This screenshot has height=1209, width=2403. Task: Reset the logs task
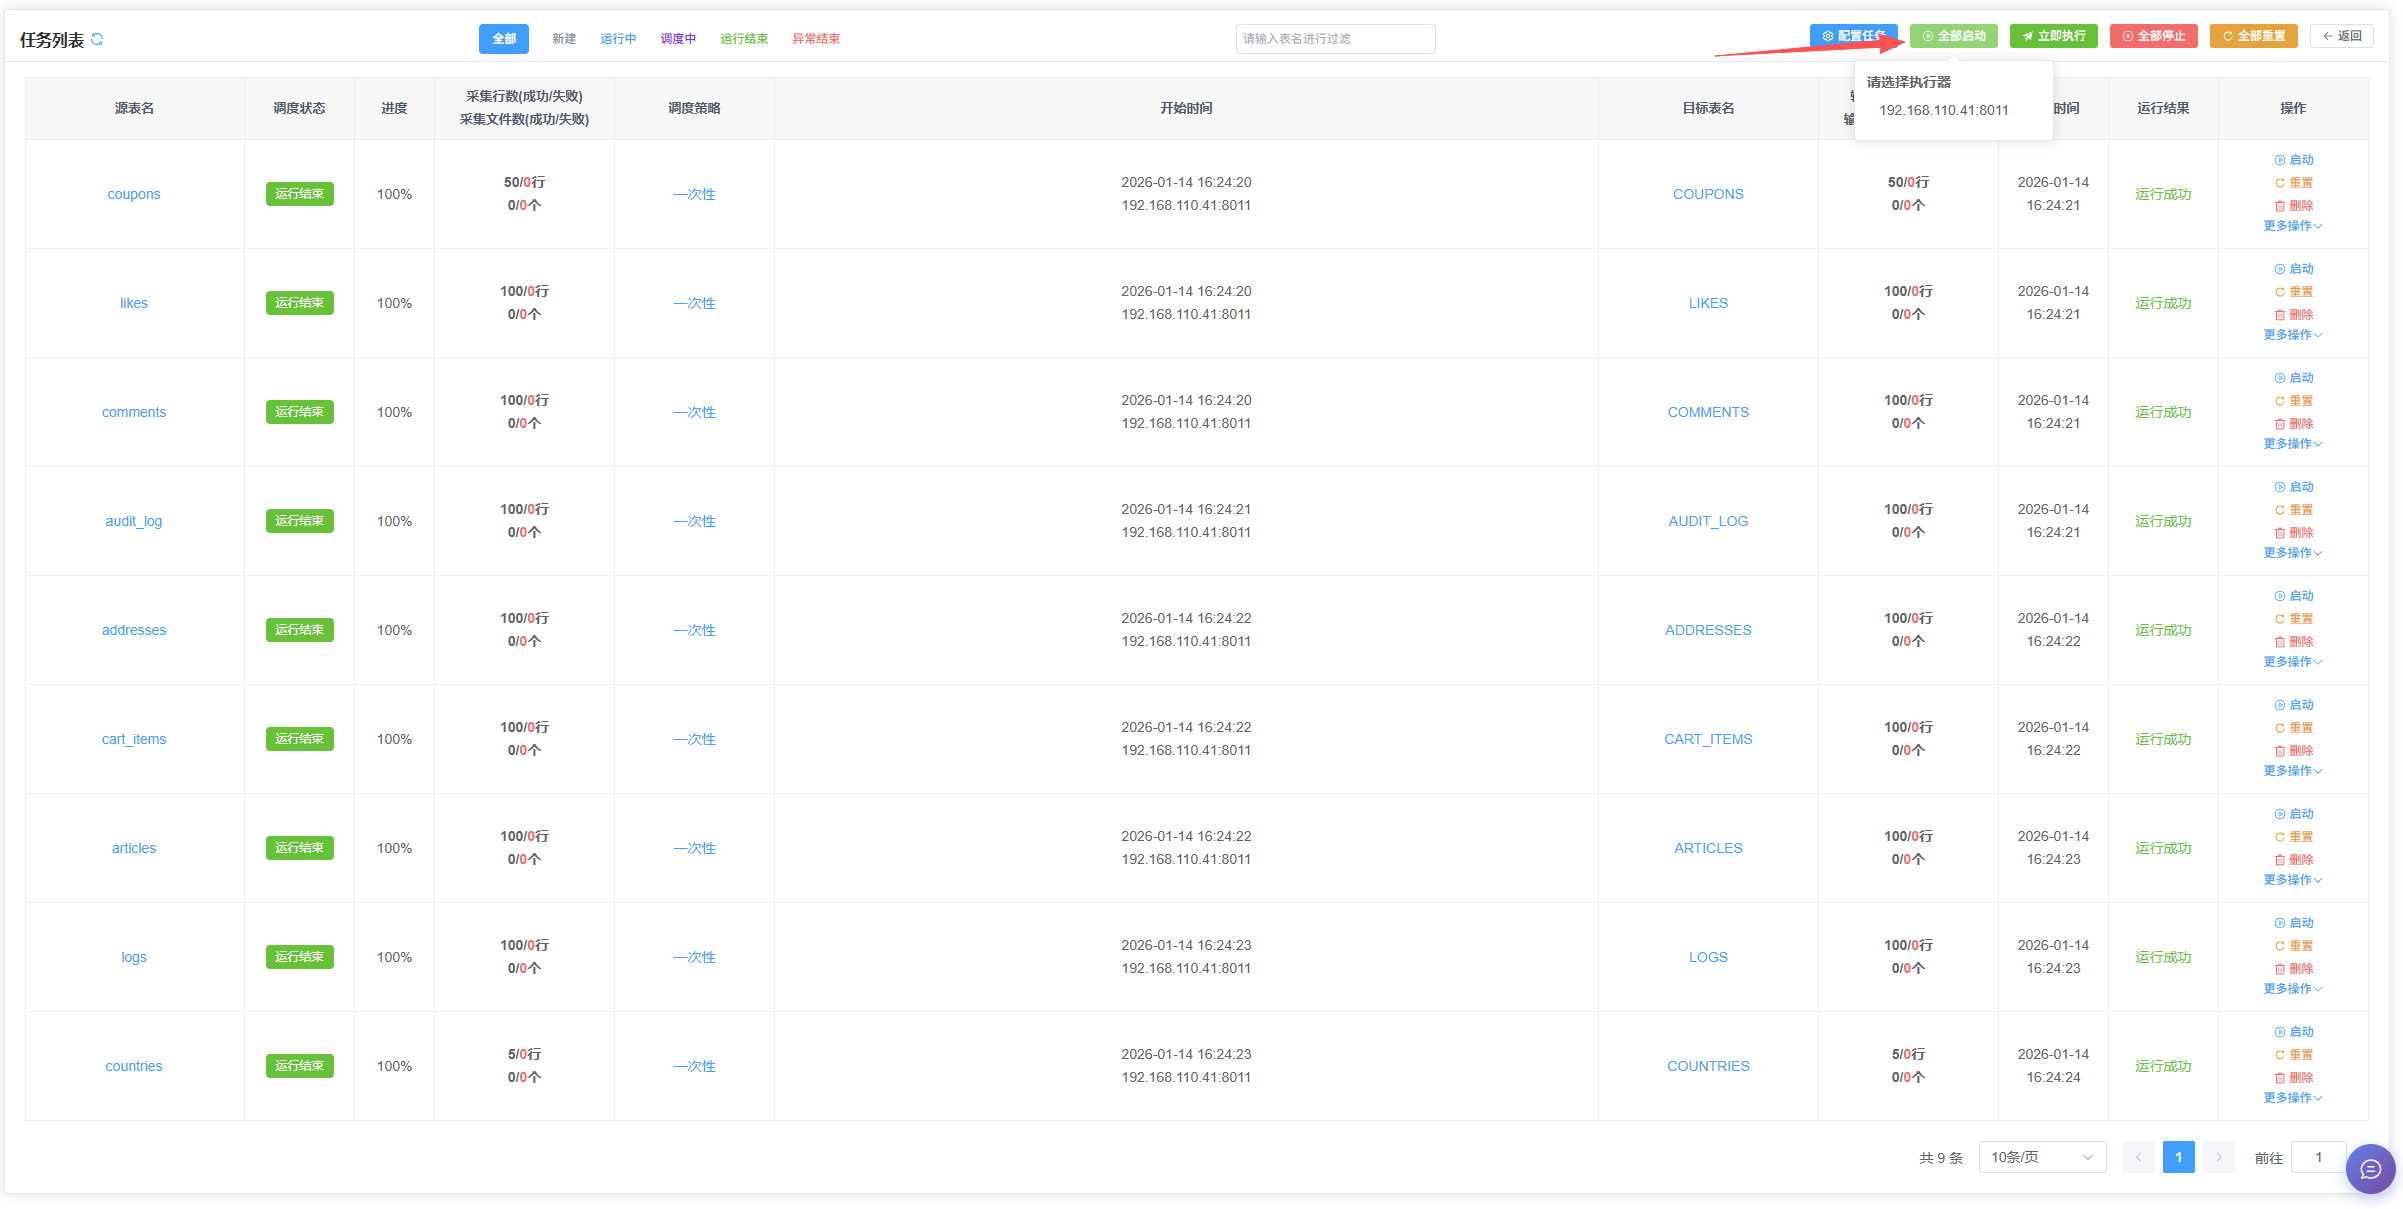[x=2293, y=946]
